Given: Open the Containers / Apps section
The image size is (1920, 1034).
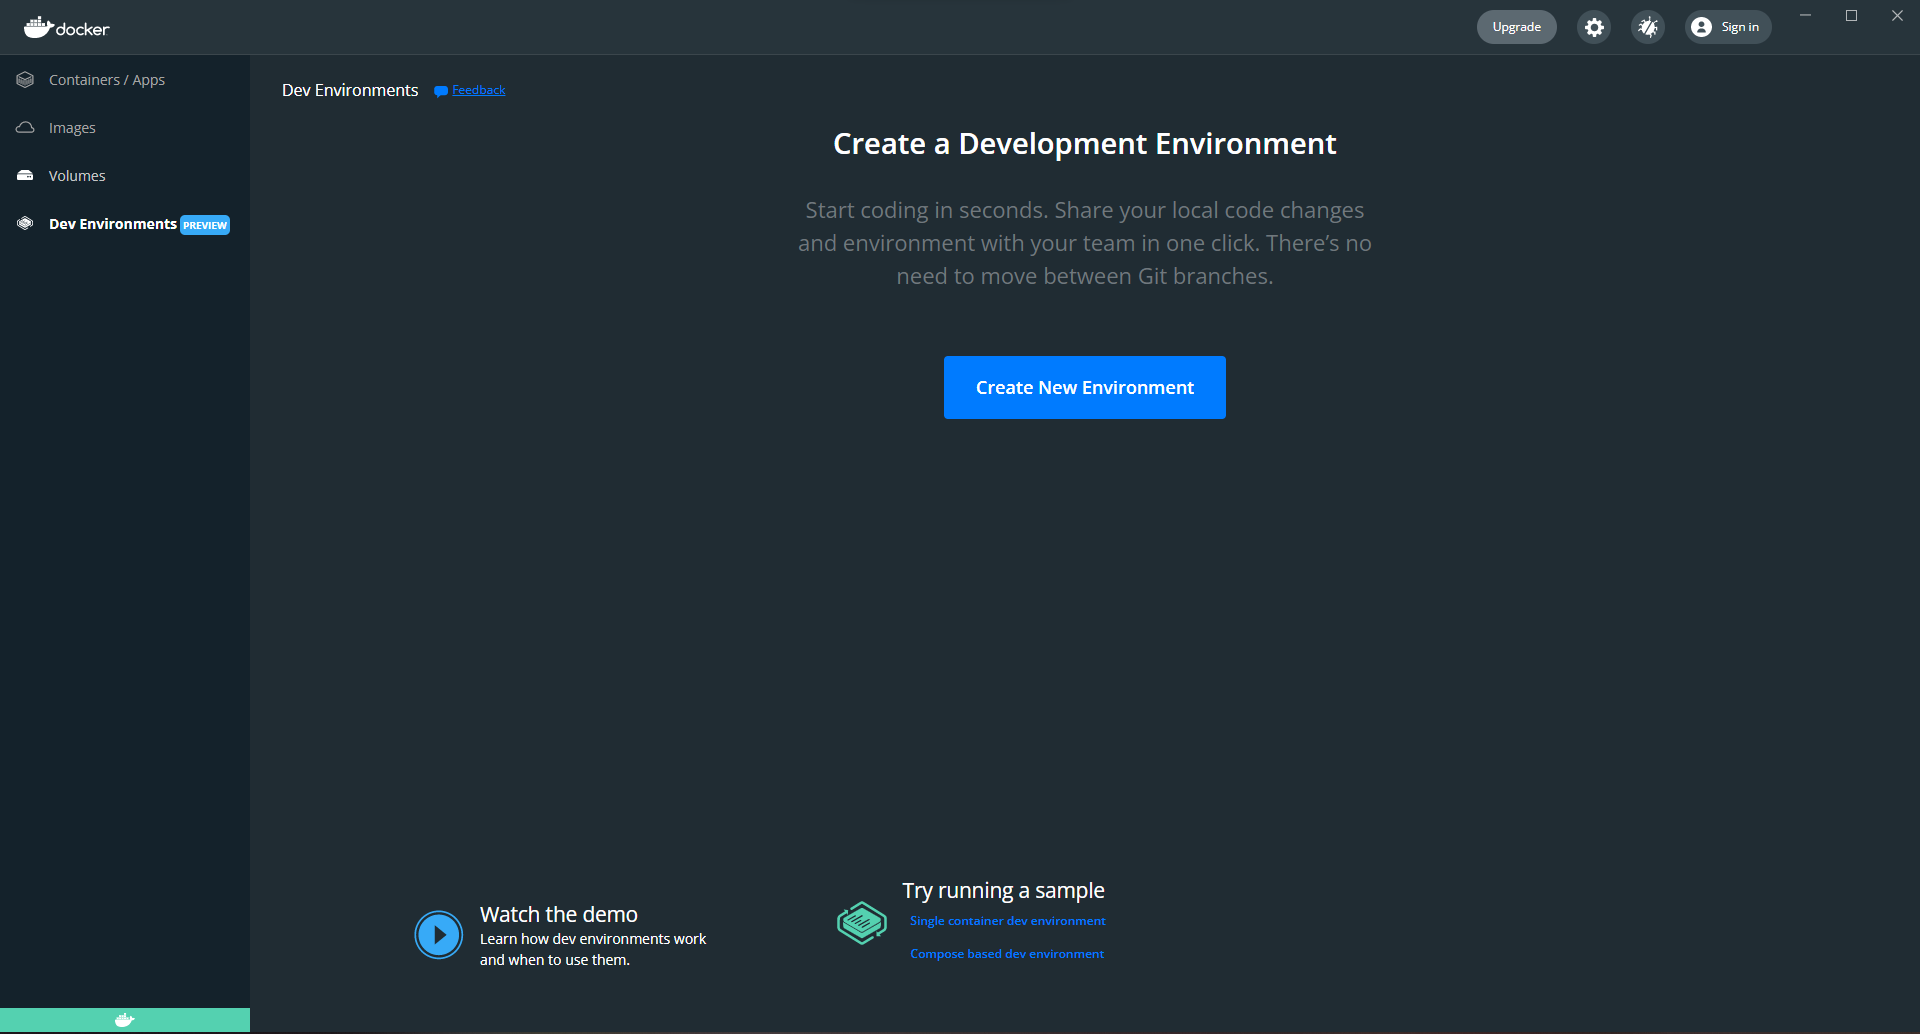Looking at the screenshot, I should coord(107,80).
